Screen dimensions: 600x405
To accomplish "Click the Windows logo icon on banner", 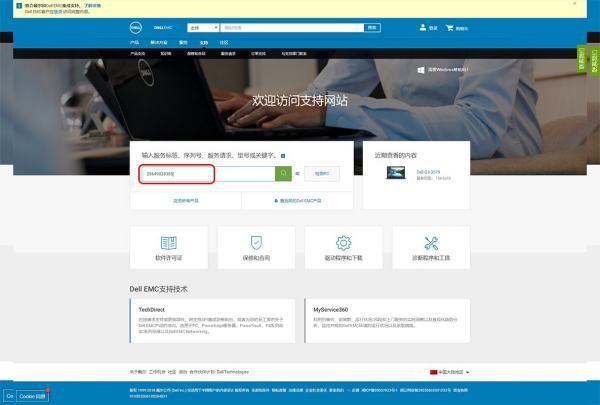I will tap(421, 70).
